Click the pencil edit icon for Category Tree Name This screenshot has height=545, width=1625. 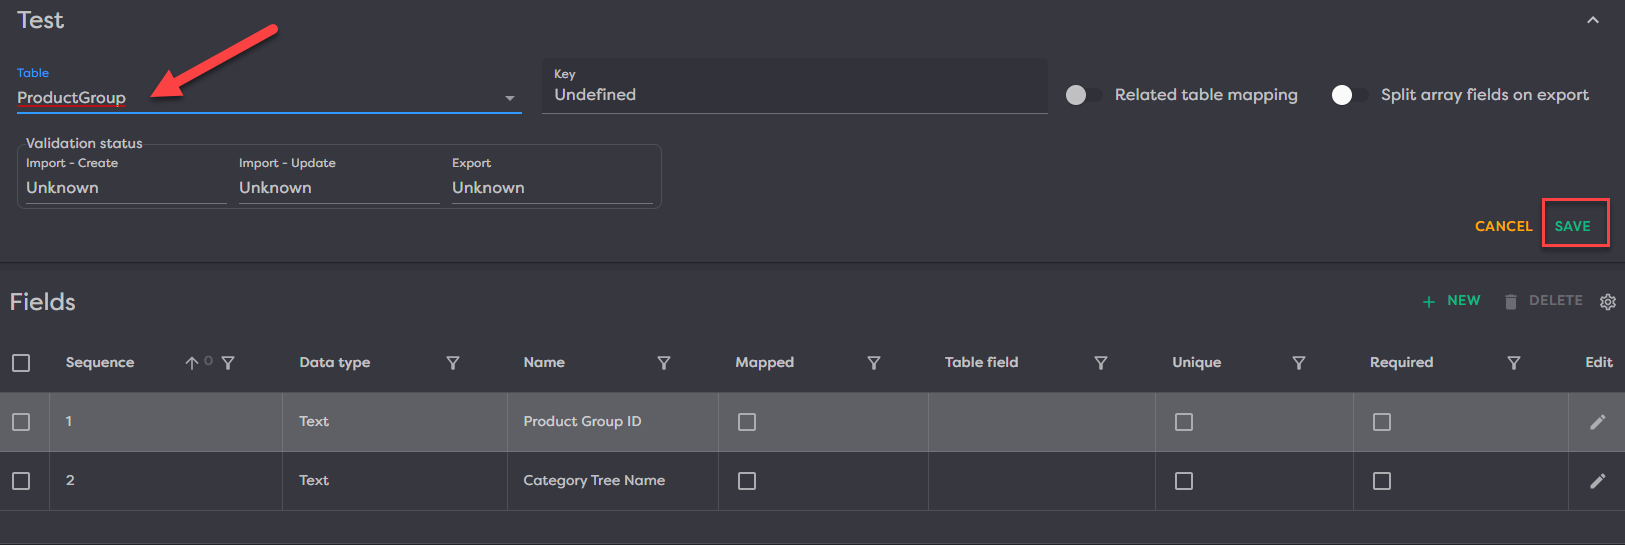click(1597, 481)
